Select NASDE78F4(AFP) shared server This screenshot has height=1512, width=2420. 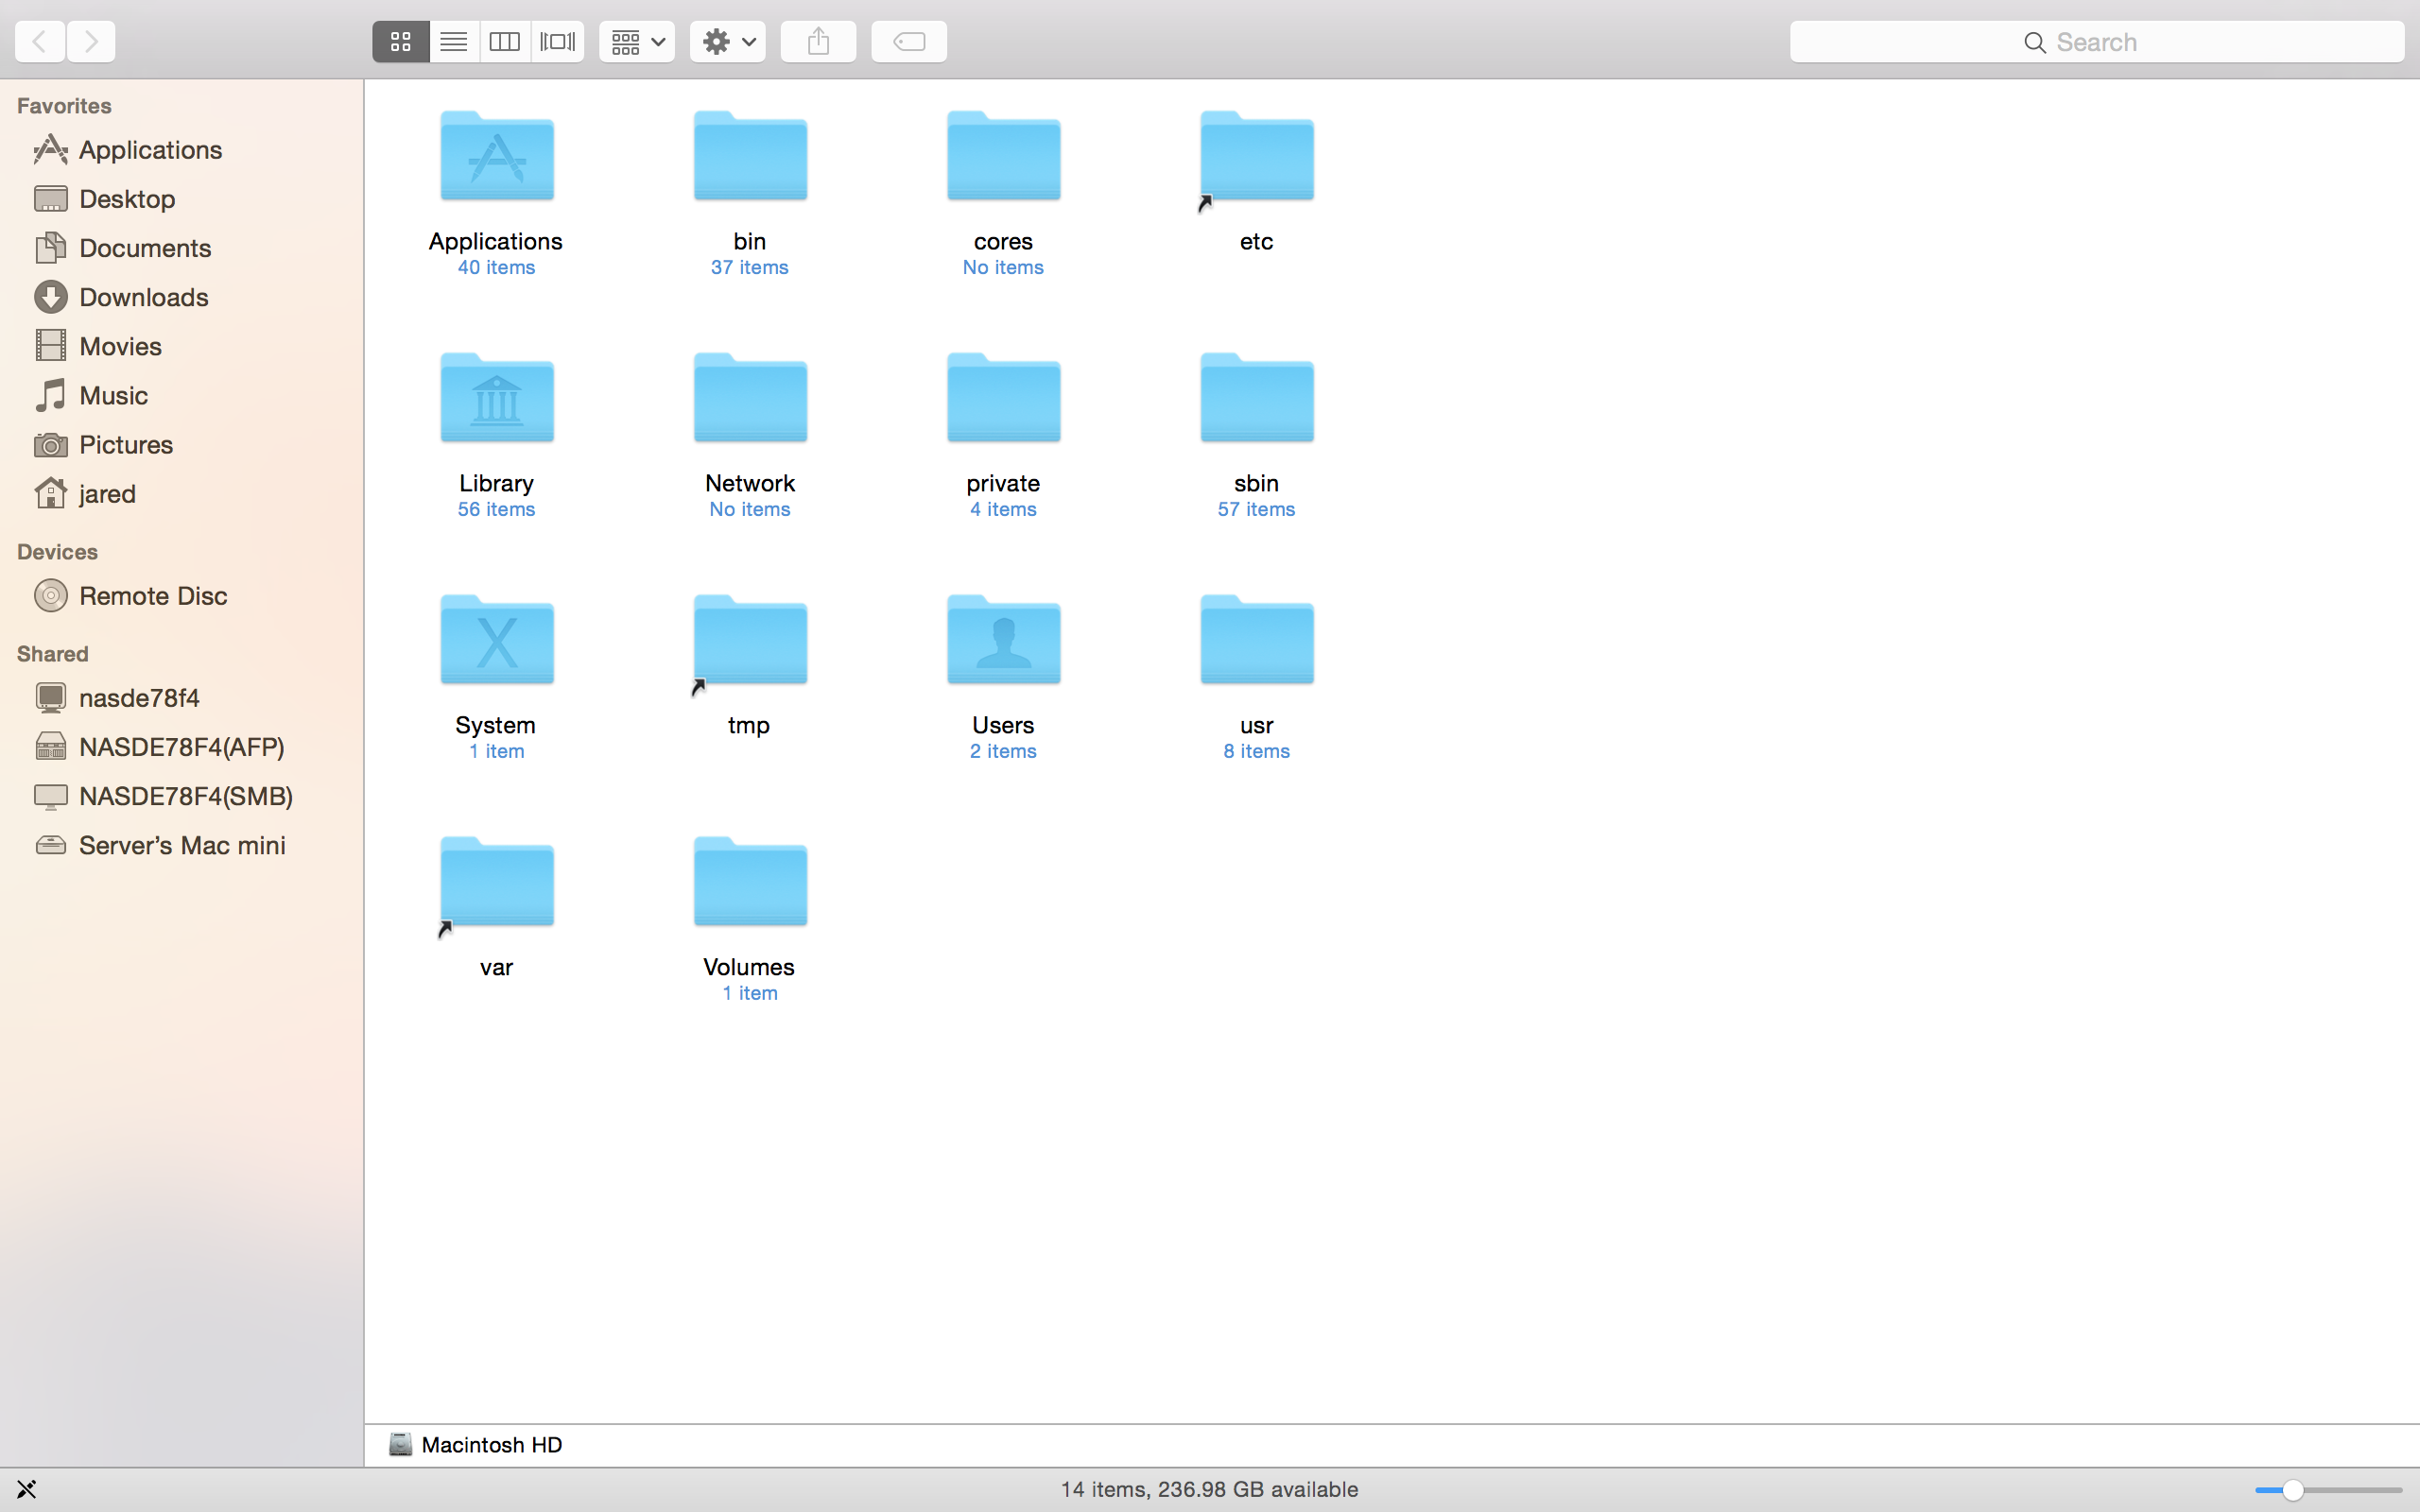click(x=181, y=746)
